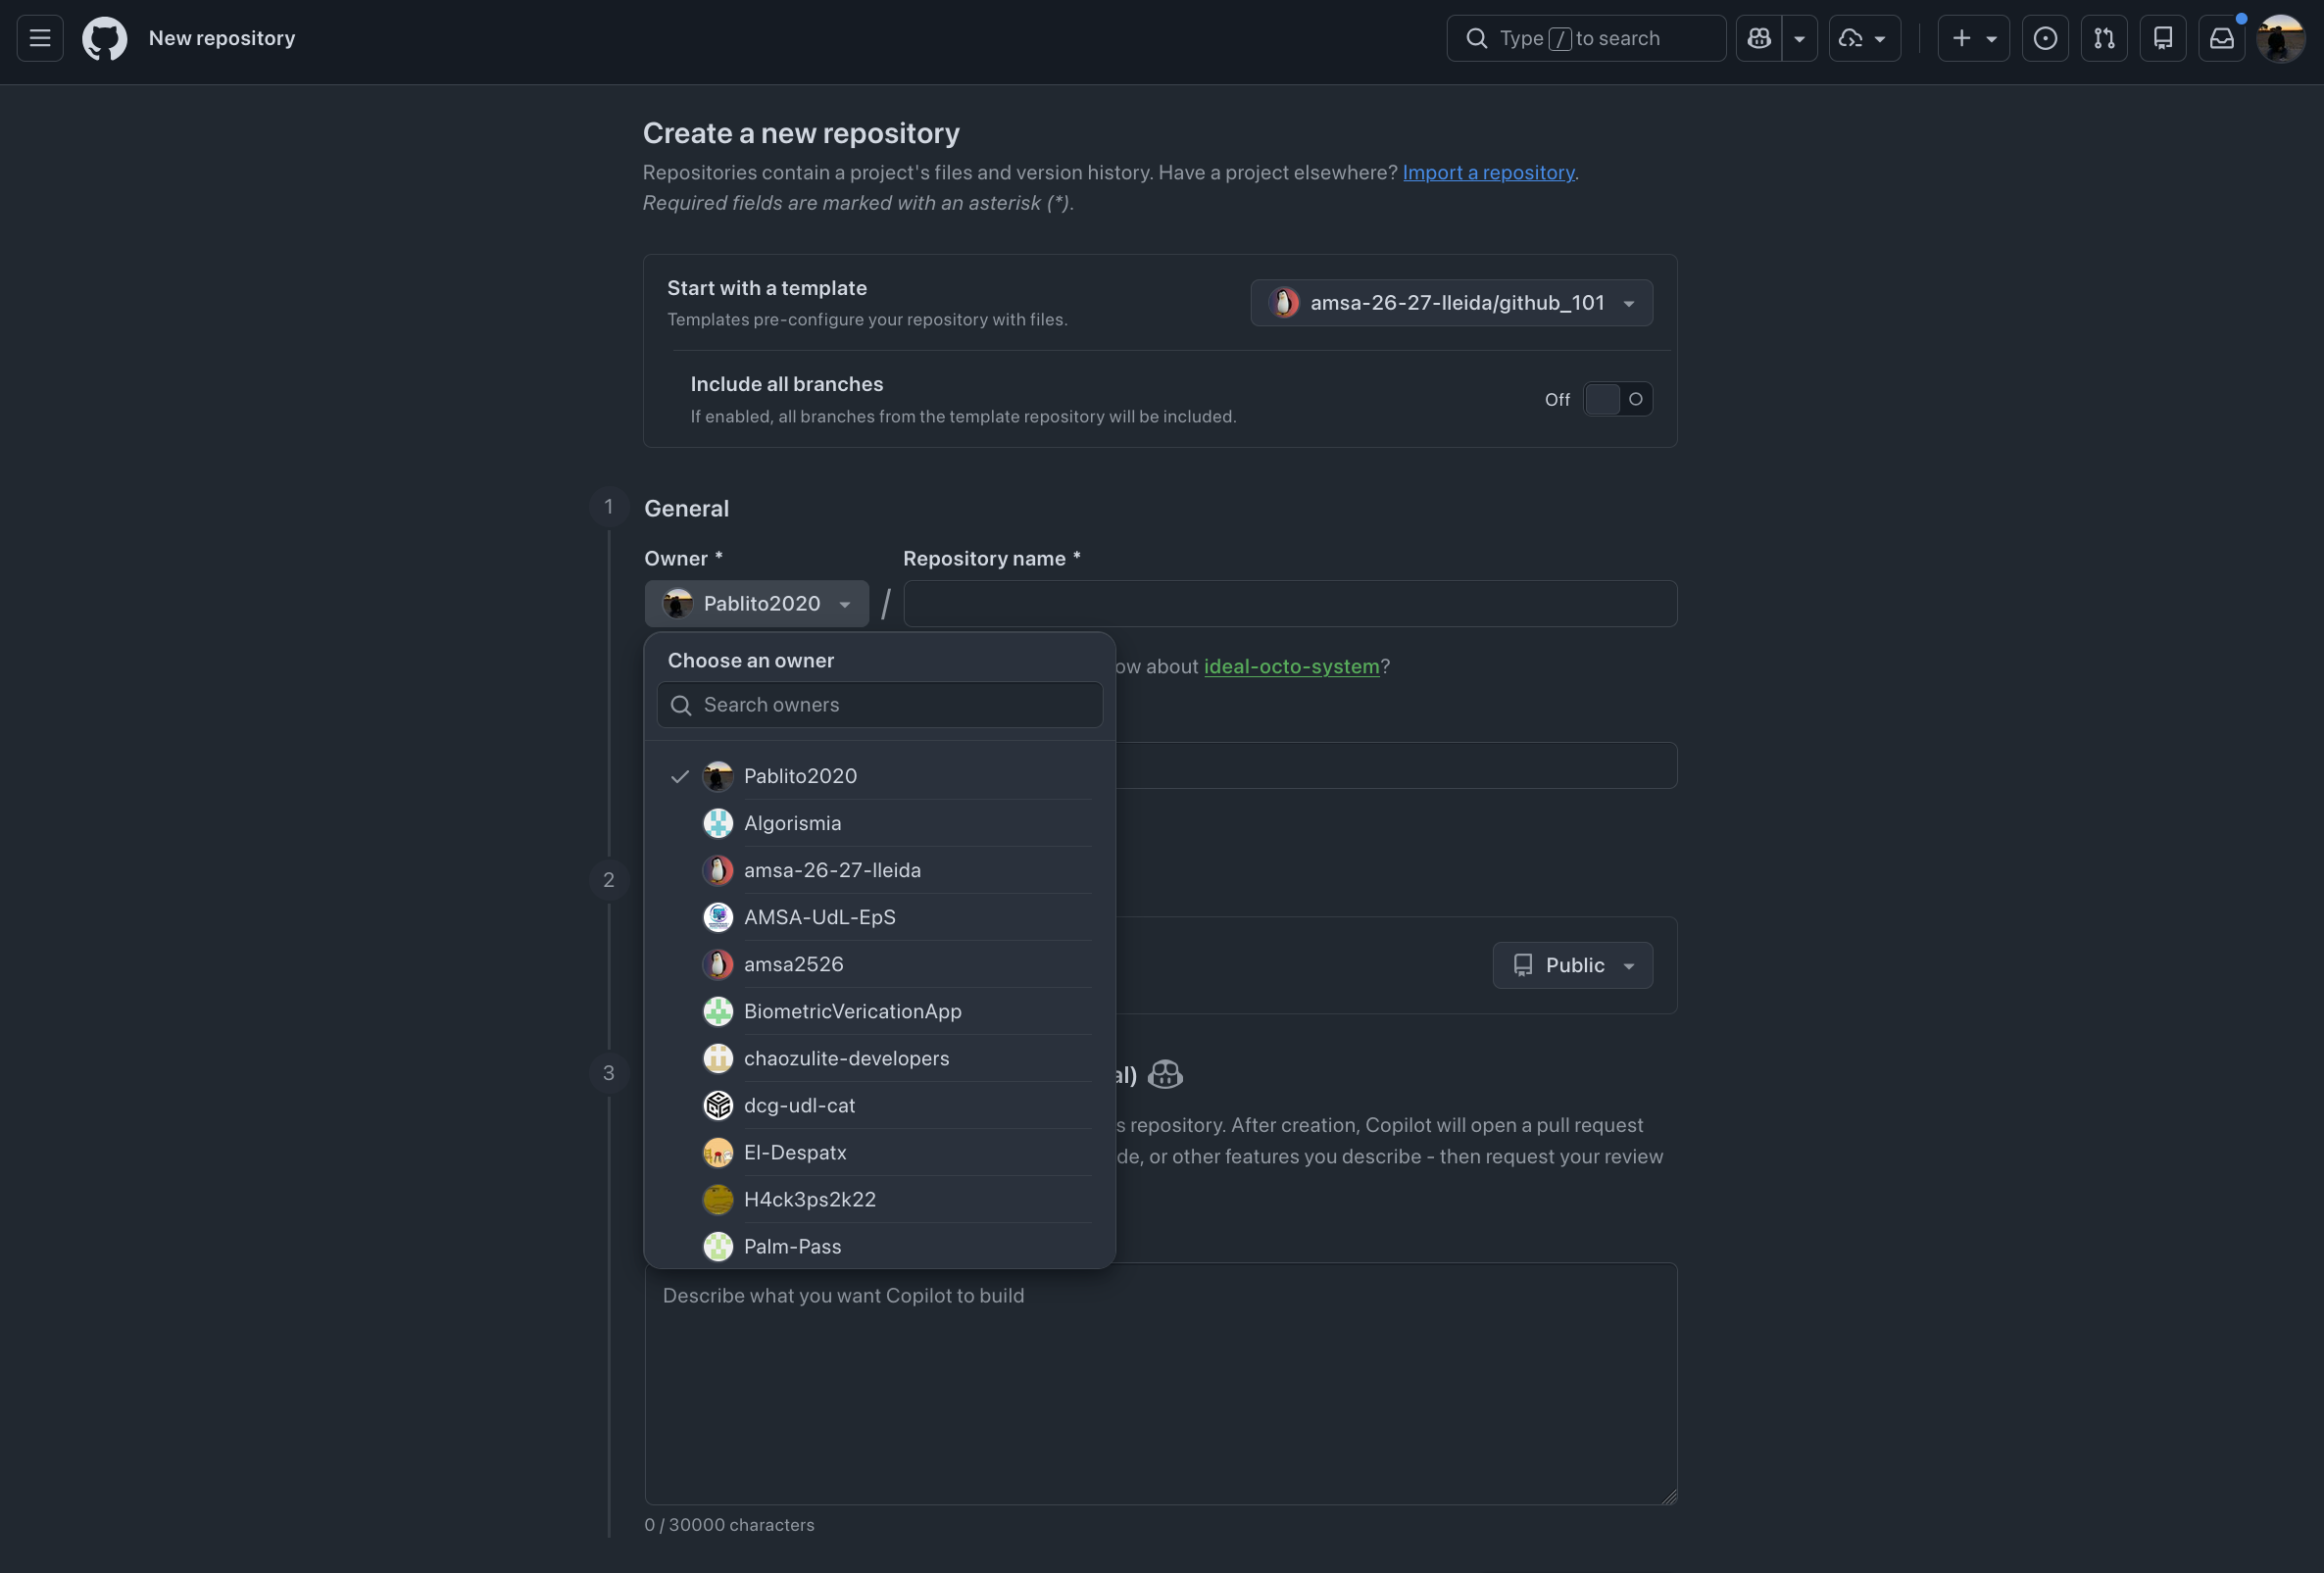2324x1573 pixels.
Task: Select owner El-Despatx
Action: (880, 1152)
